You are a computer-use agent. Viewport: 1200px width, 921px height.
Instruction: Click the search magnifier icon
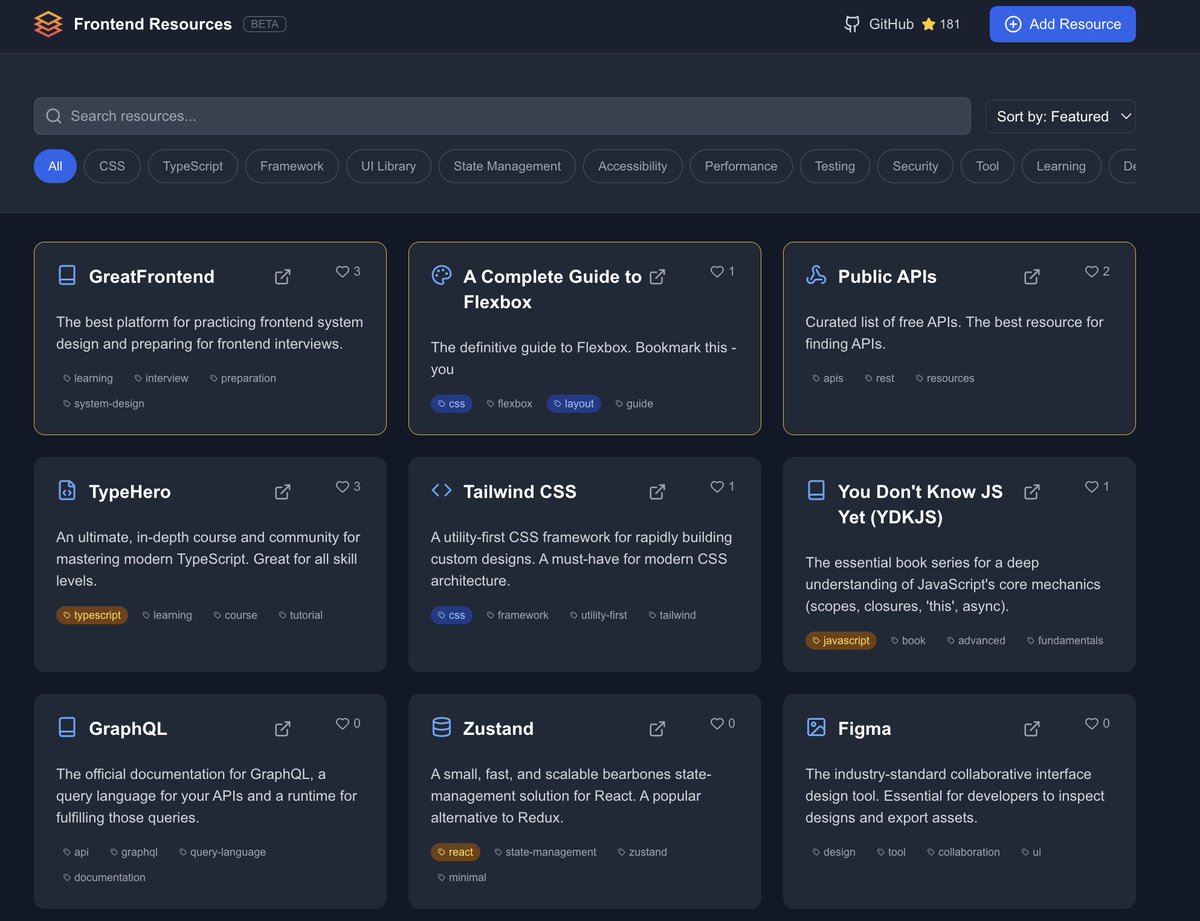(x=54, y=116)
